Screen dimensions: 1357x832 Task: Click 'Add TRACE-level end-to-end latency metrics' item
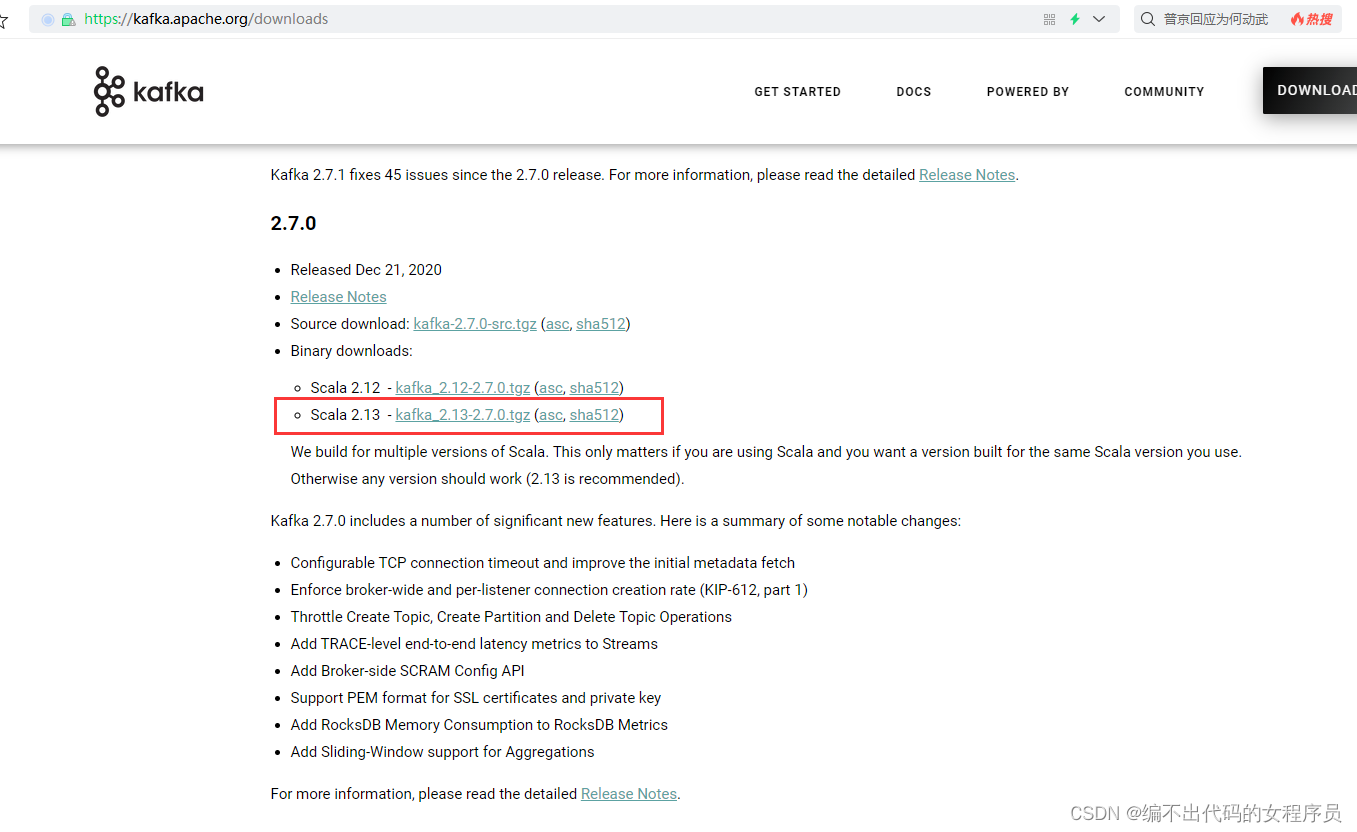tap(474, 644)
